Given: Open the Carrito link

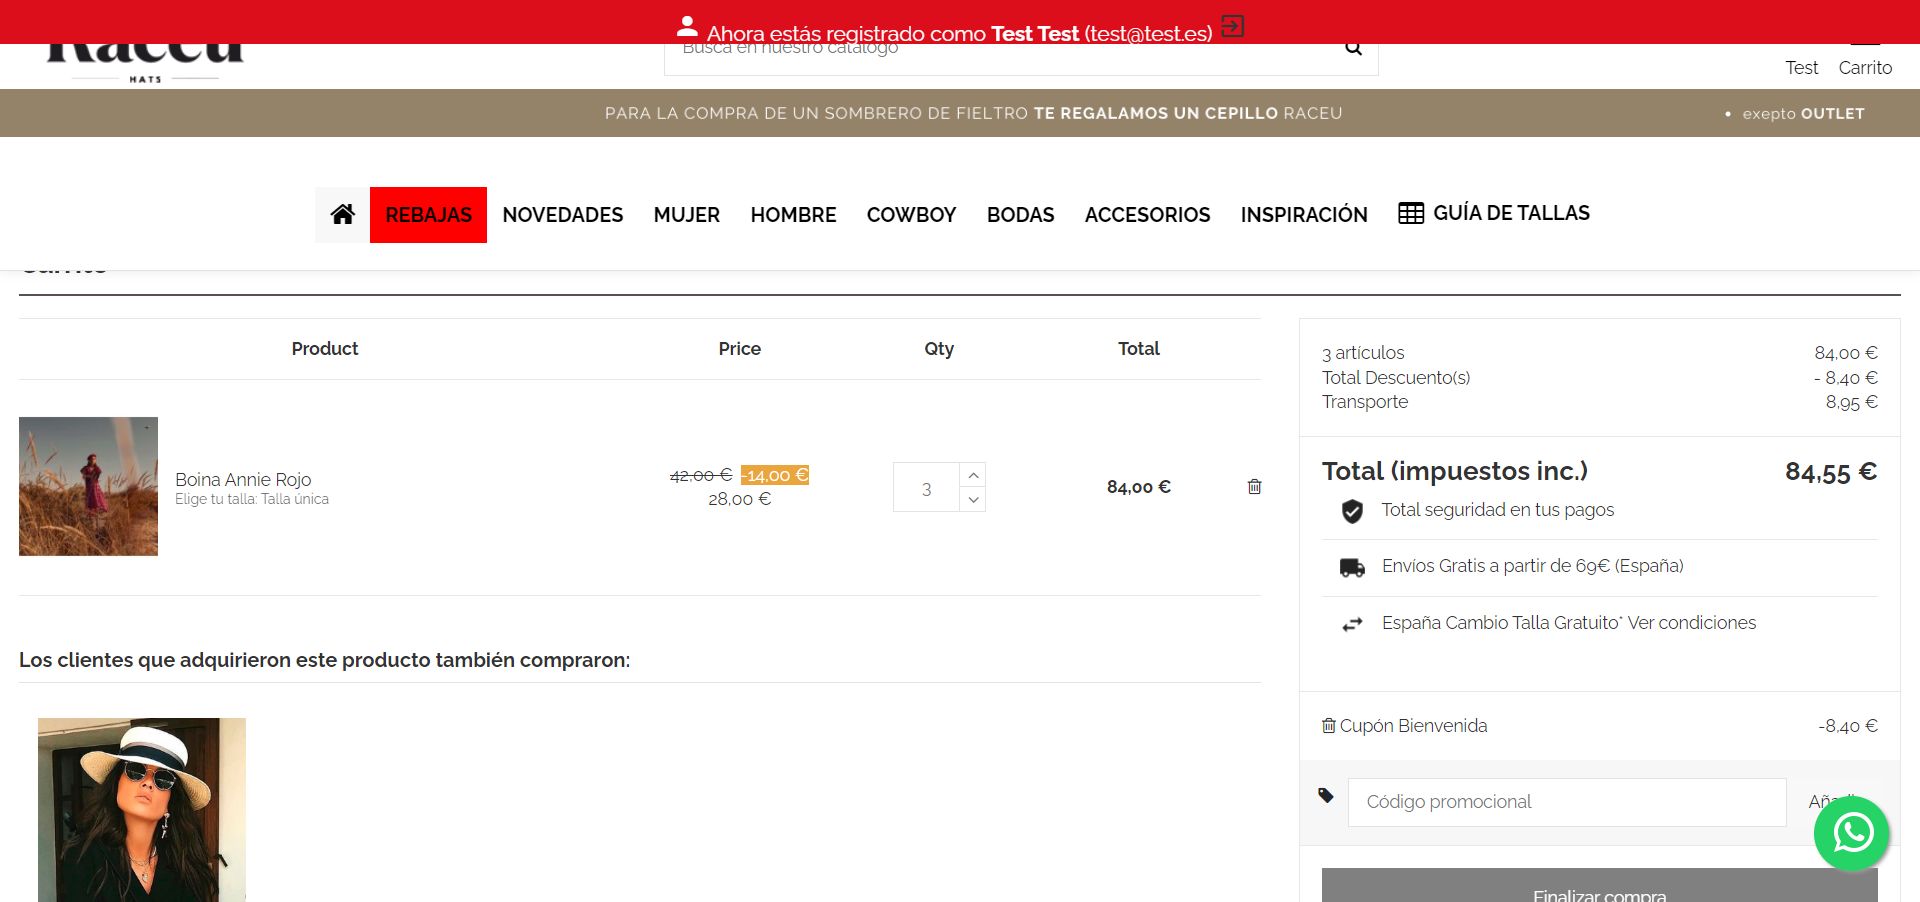Looking at the screenshot, I should (x=1865, y=67).
